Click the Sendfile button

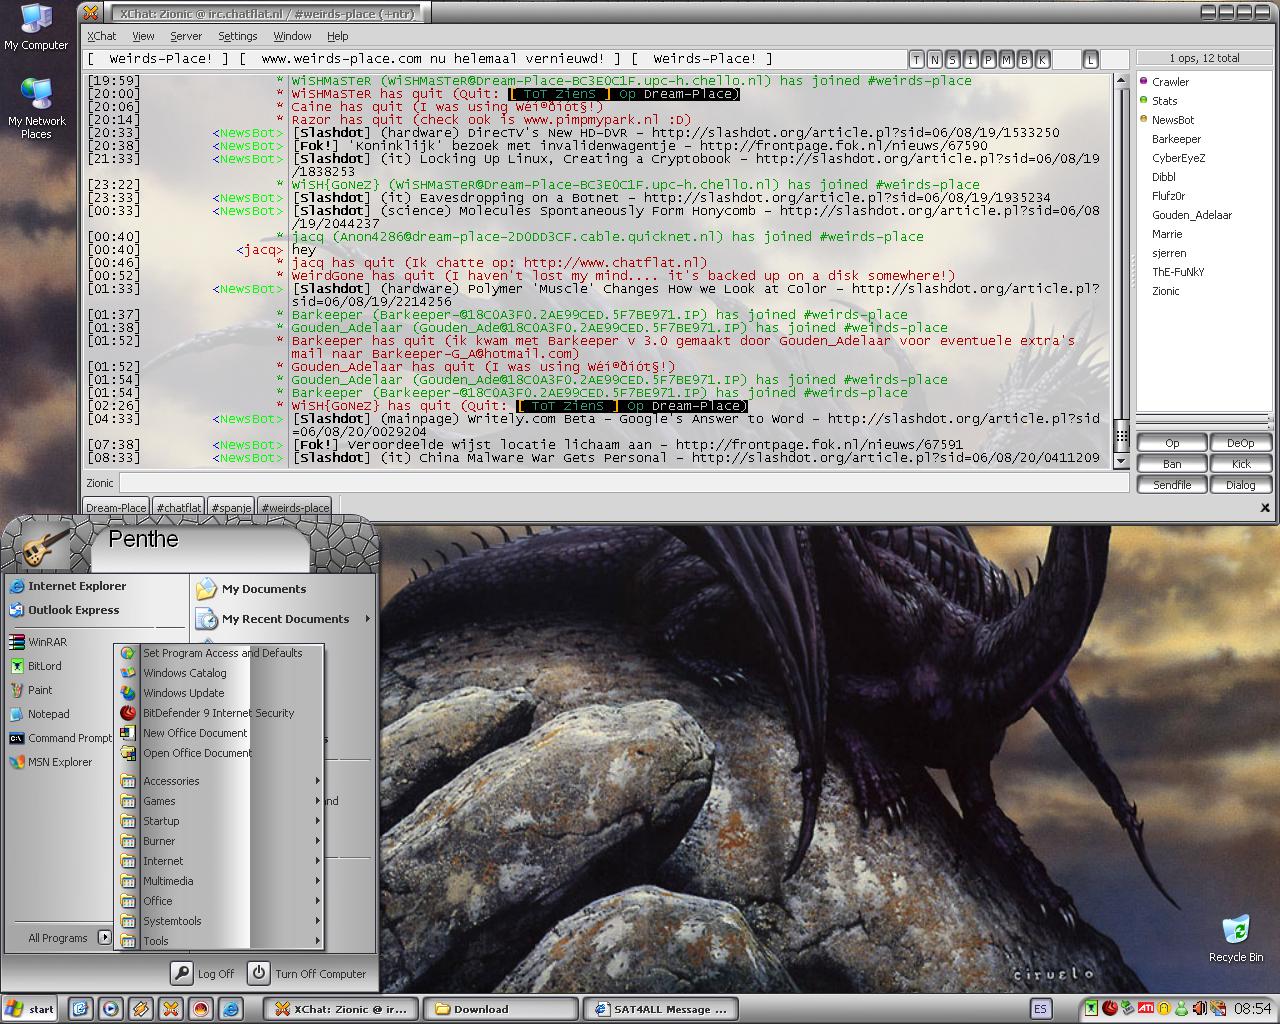tap(1172, 485)
